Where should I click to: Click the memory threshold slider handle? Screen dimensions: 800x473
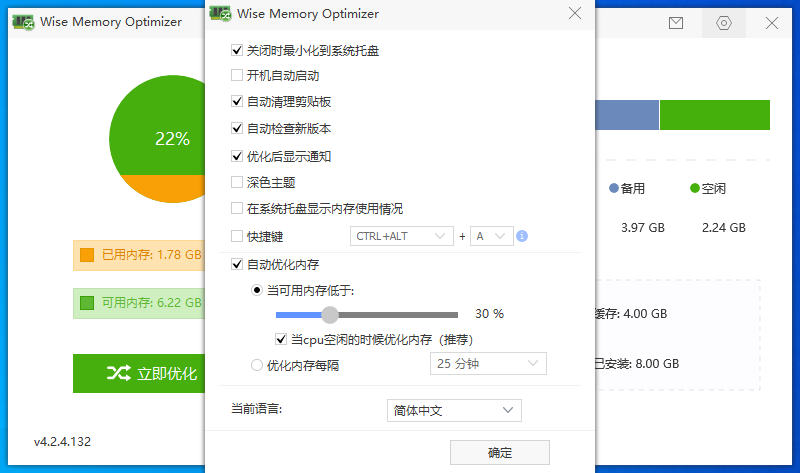[x=330, y=315]
